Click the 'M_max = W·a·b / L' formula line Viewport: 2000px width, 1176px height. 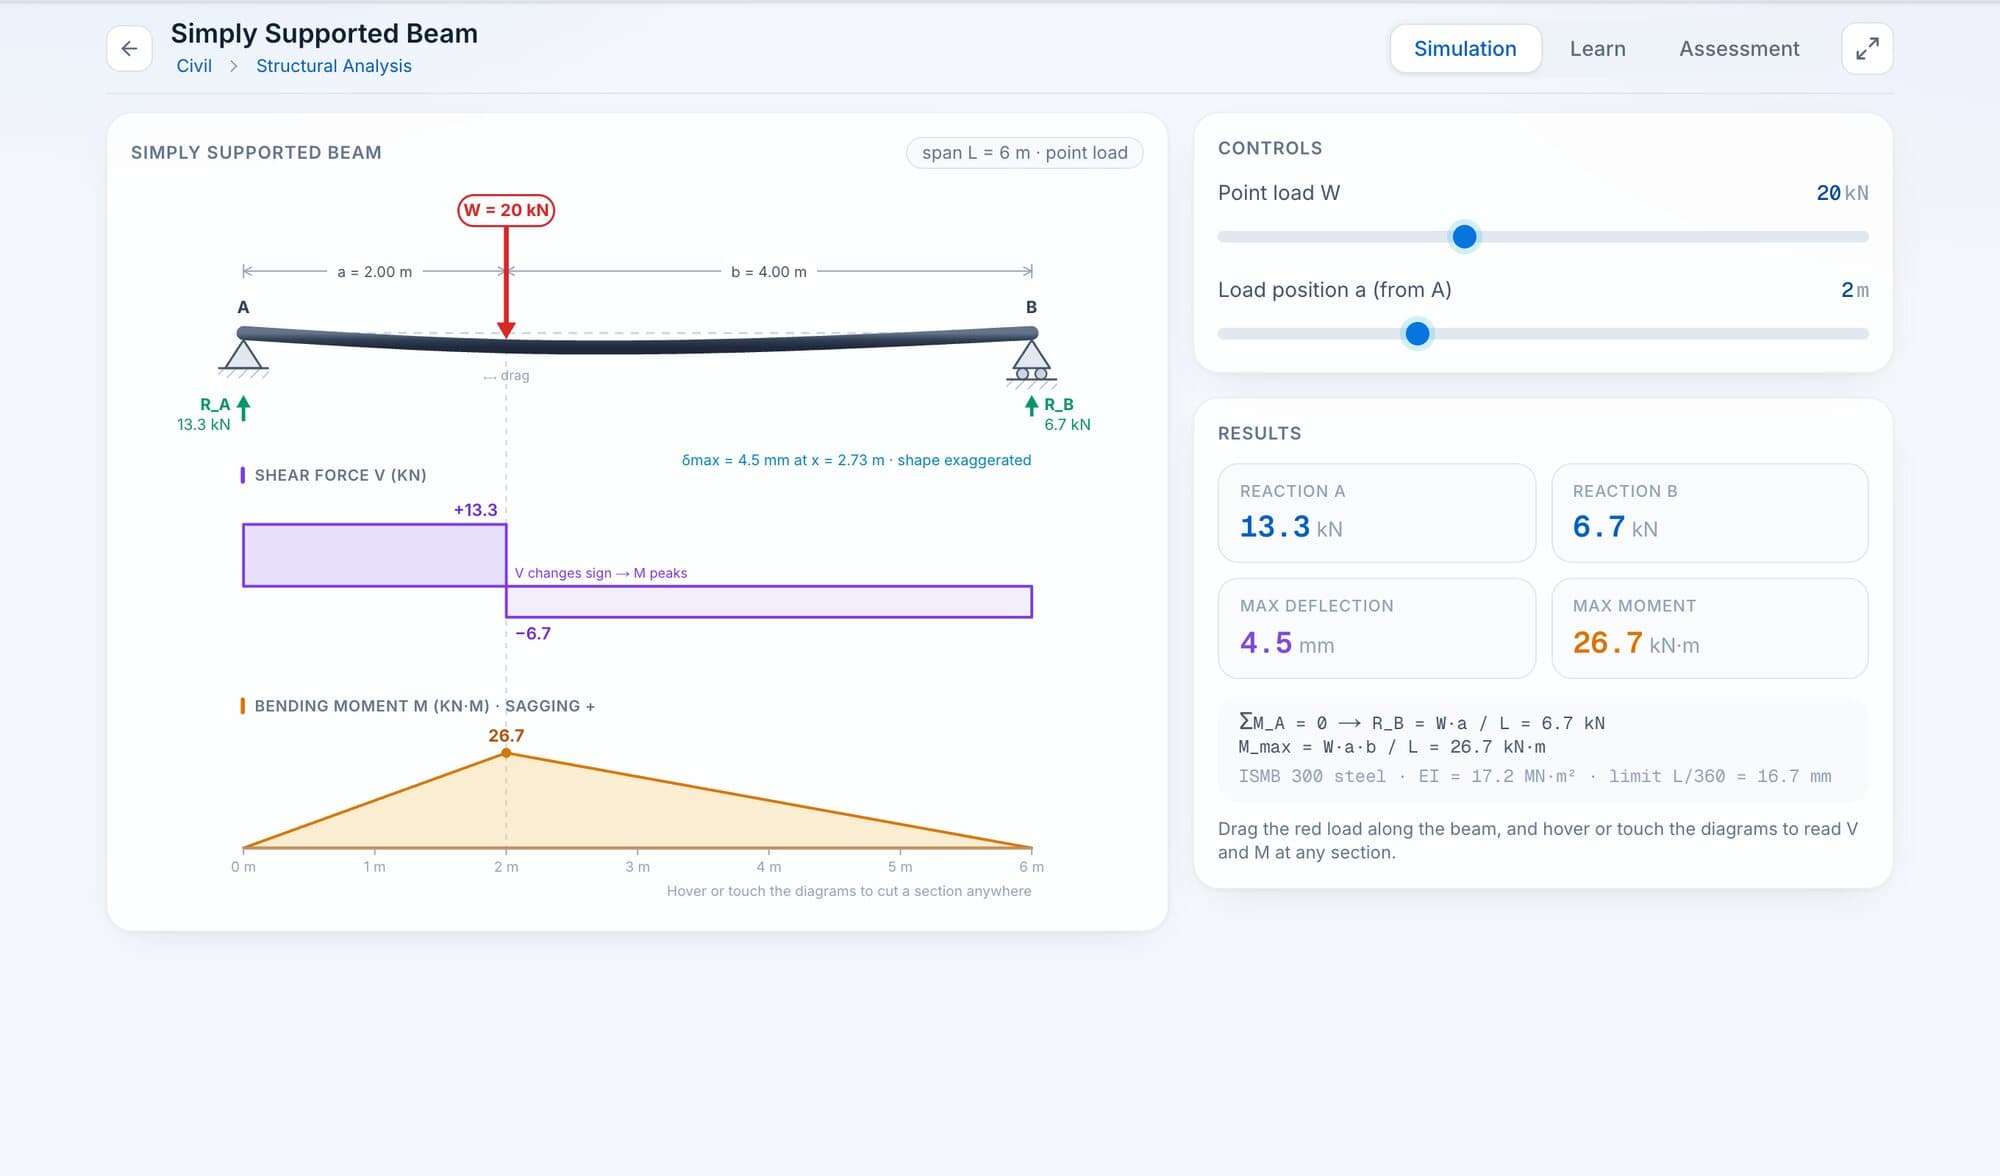[x=1391, y=747]
